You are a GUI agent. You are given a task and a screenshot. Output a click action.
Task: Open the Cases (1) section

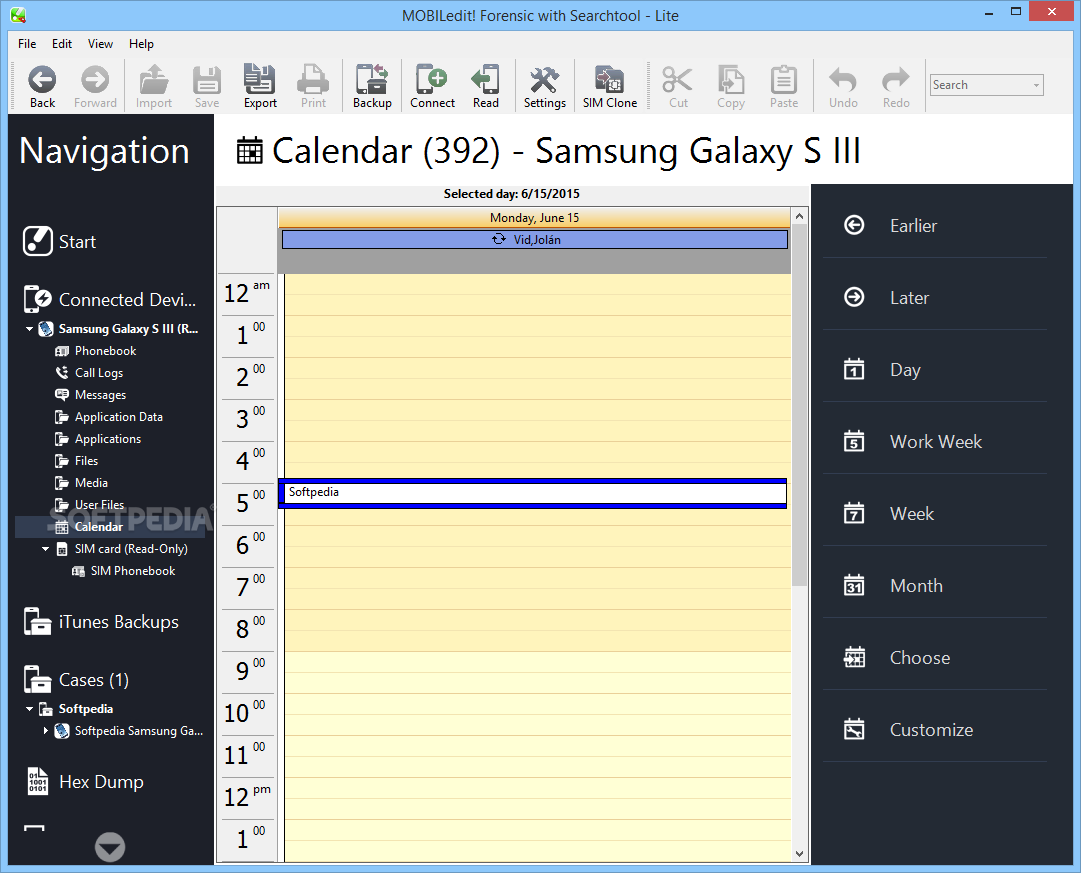pos(77,679)
